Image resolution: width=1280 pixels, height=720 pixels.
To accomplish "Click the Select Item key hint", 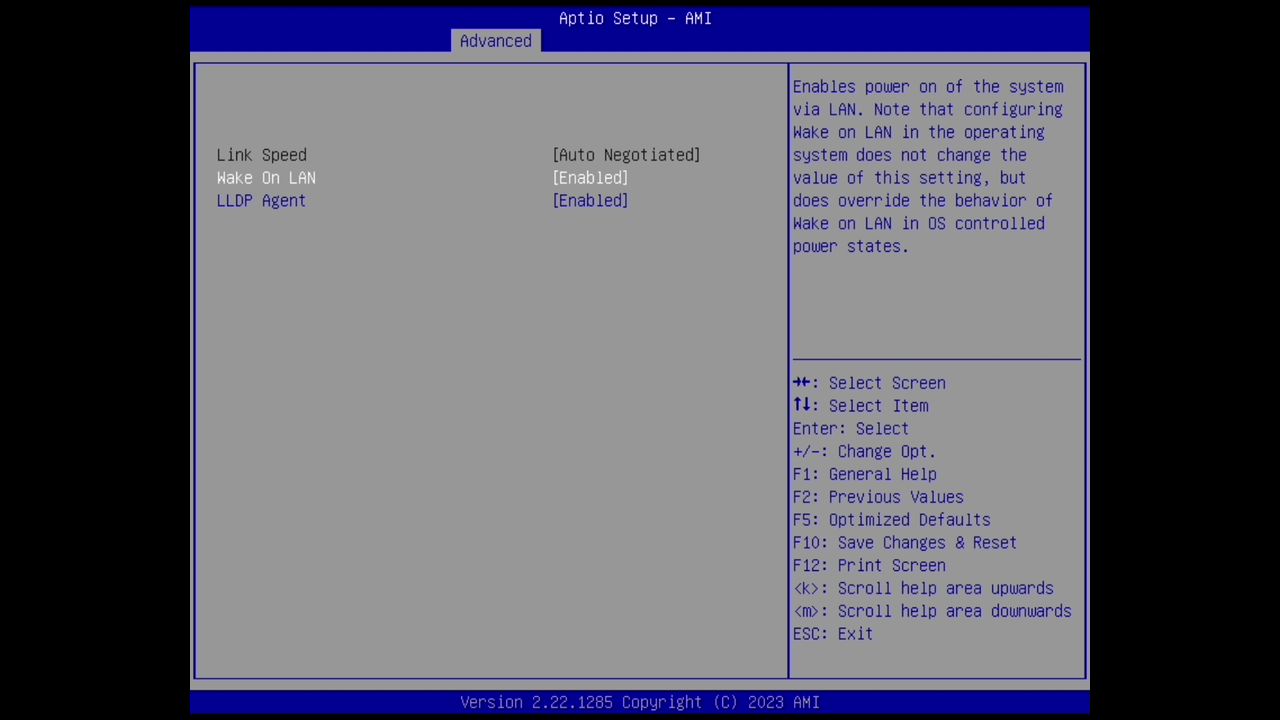I will click(x=861, y=406).
